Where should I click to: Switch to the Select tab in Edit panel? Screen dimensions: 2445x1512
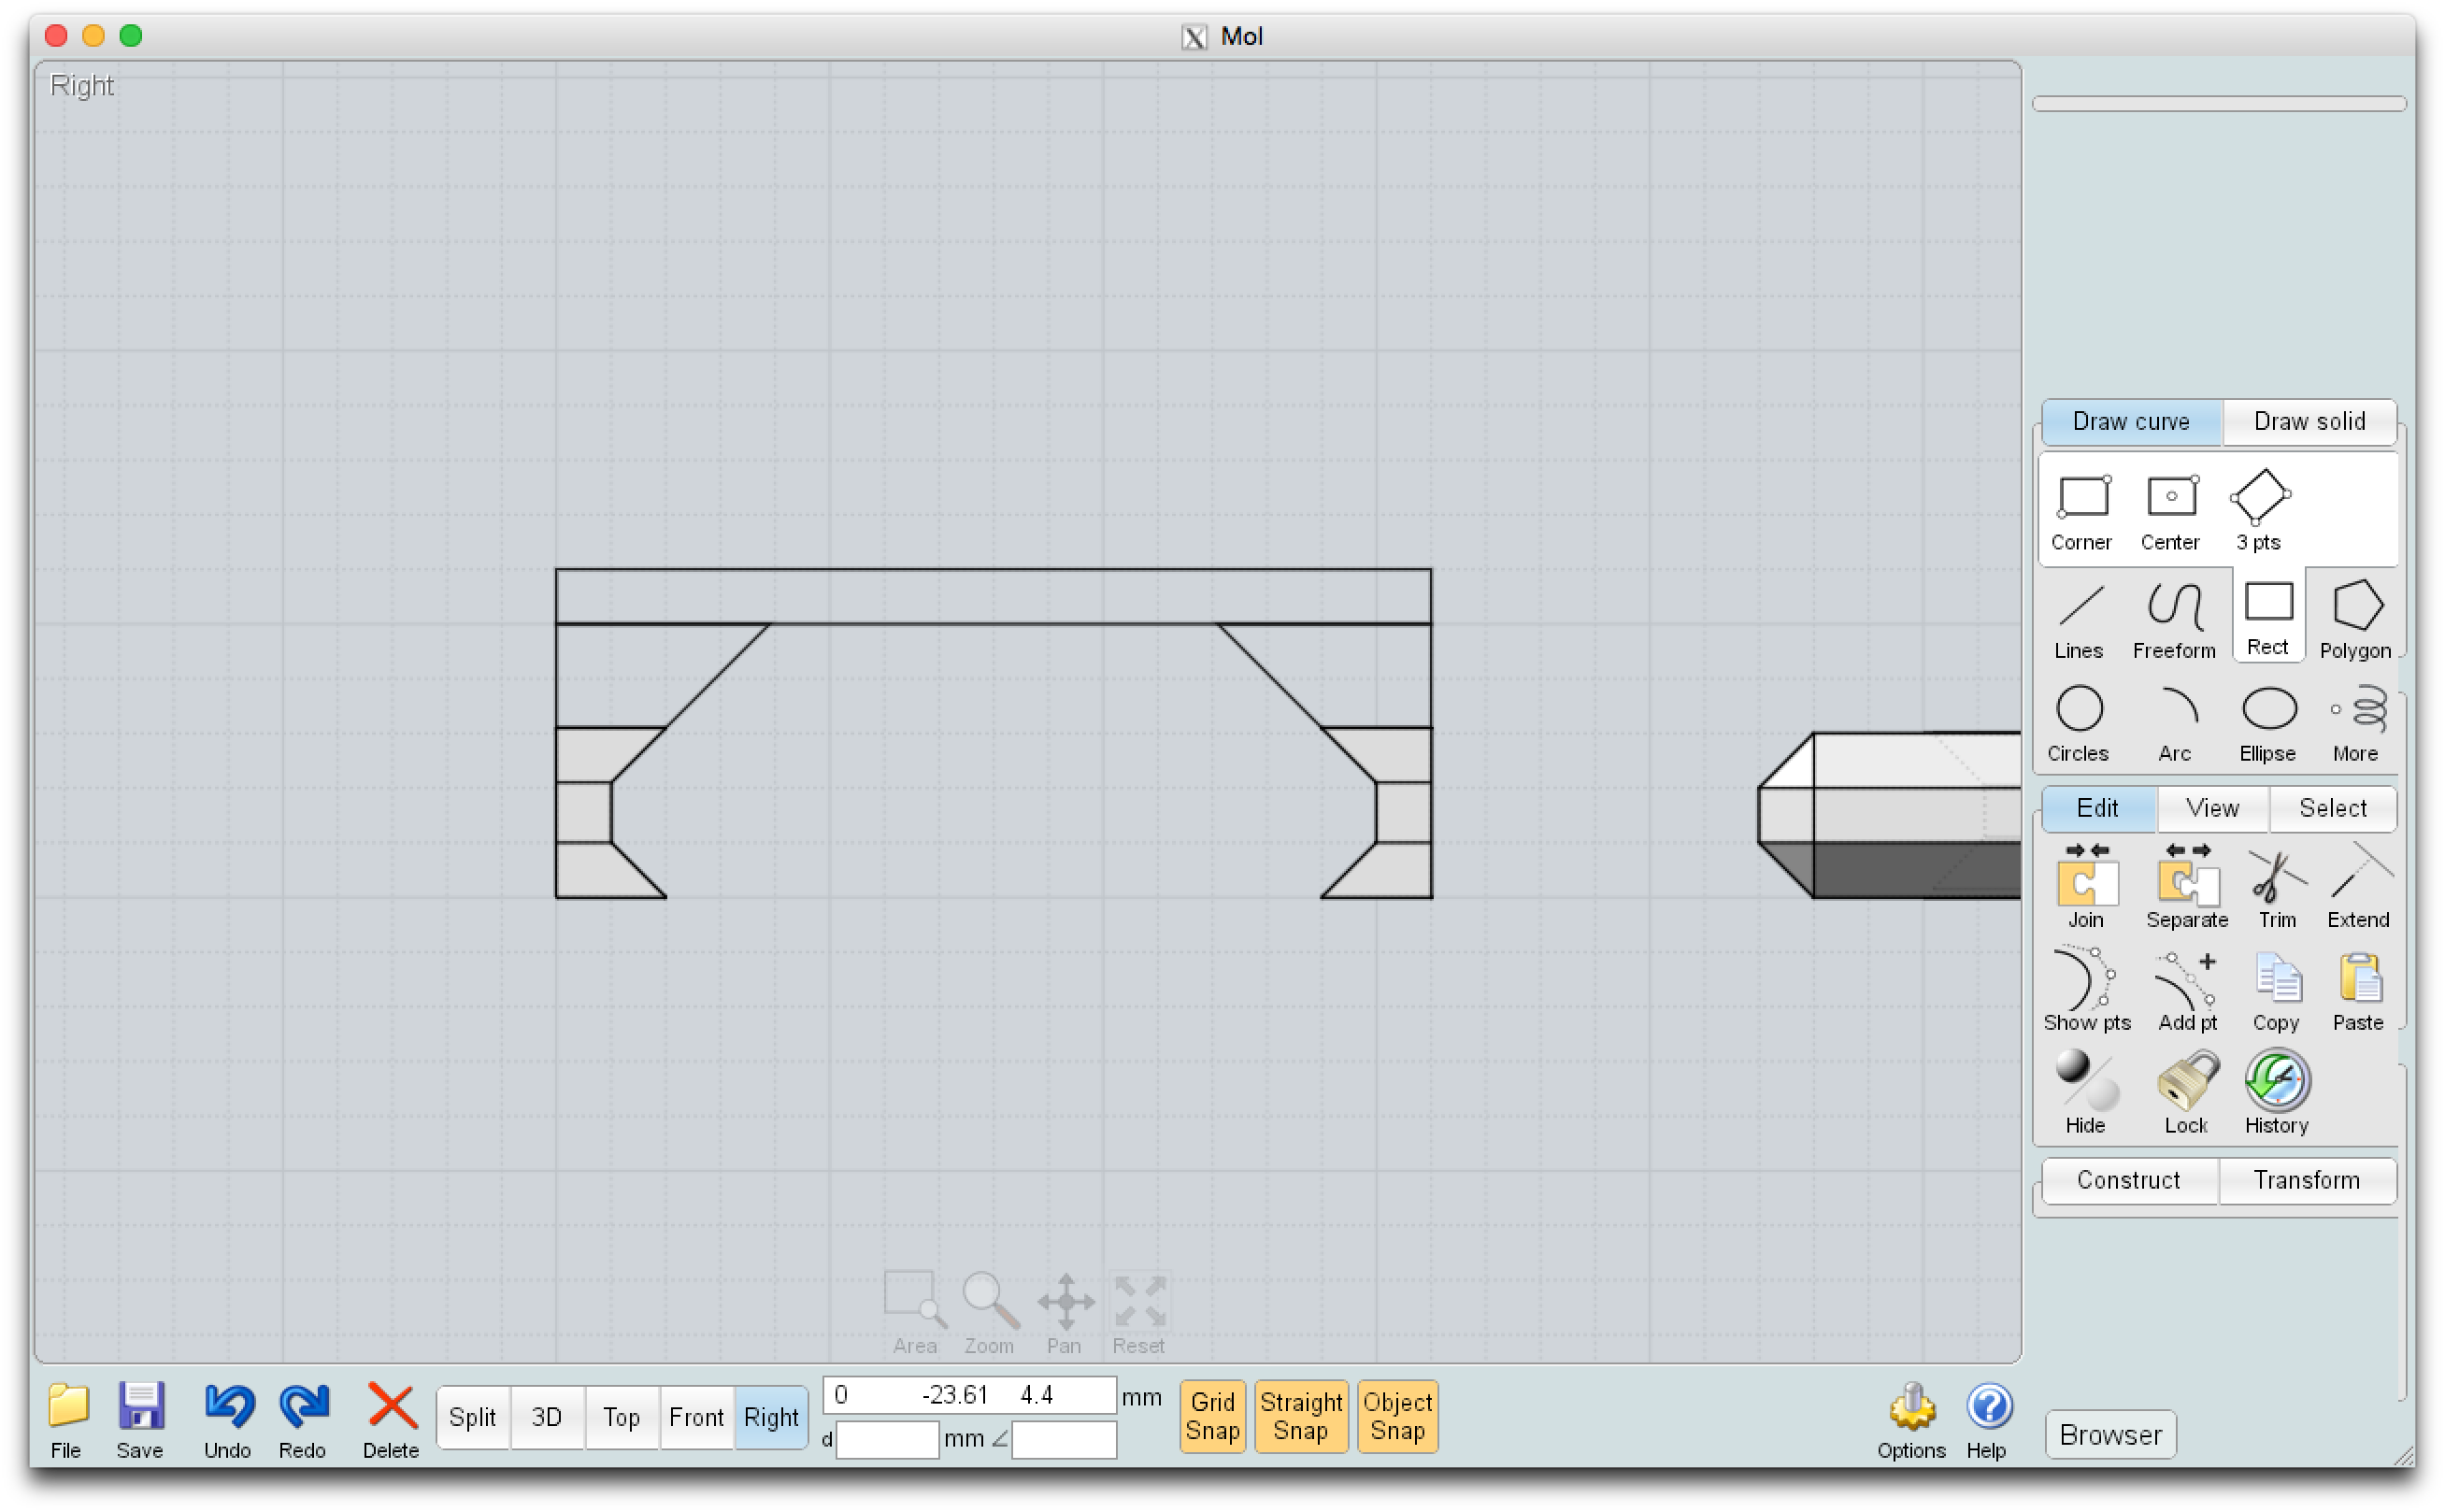point(2332,806)
